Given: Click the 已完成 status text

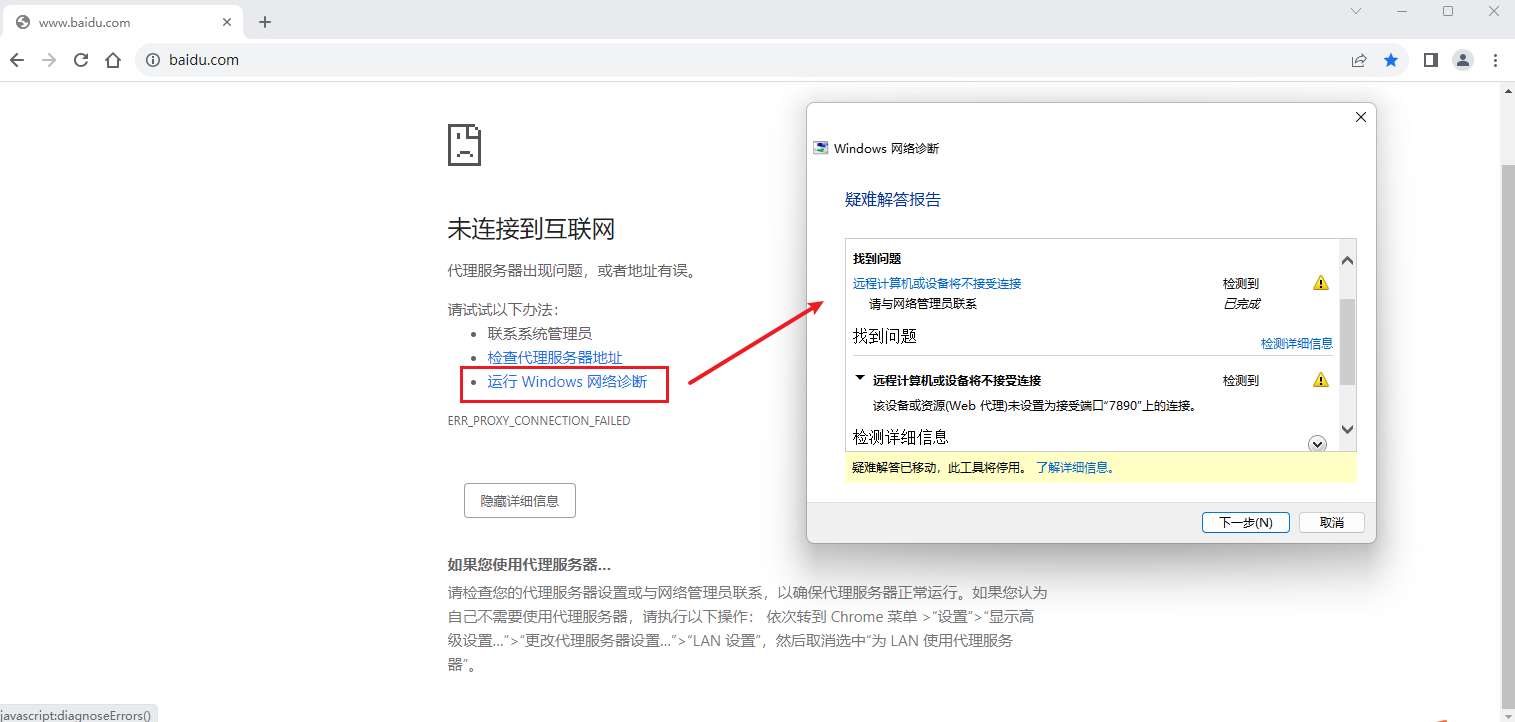Looking at the screenshot, I should point(1241,304).
